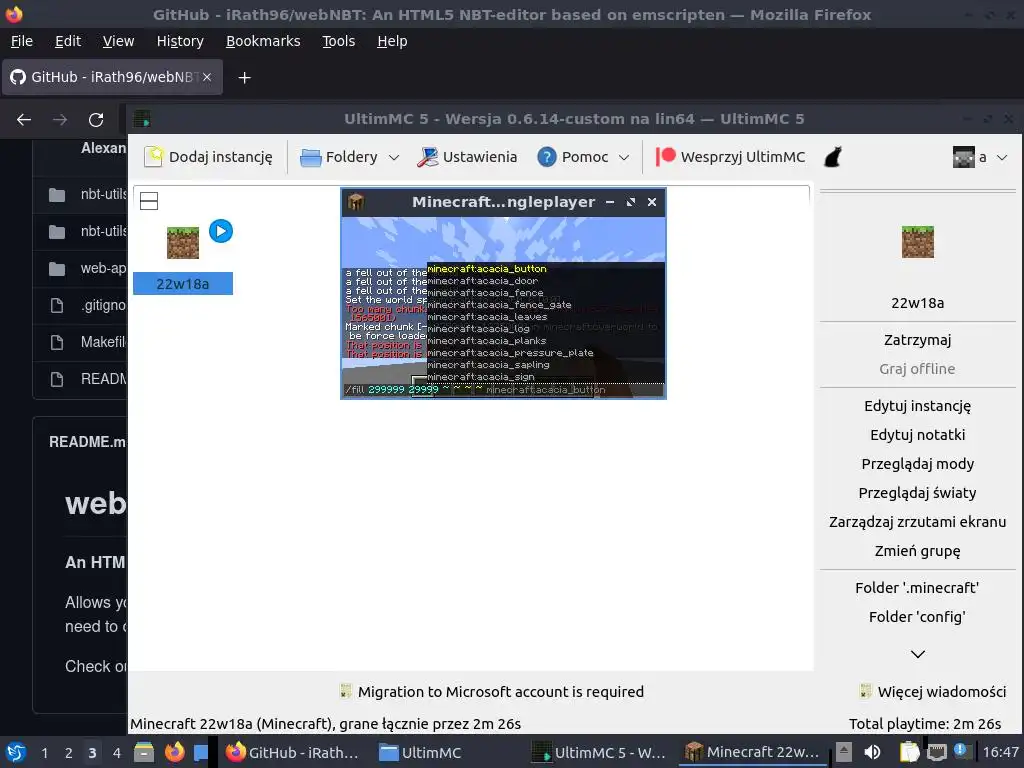Click the Minecraft window crafting table icon
Image resolution: width=1024 pixels, height=768 pixels.
coord(355,202)
